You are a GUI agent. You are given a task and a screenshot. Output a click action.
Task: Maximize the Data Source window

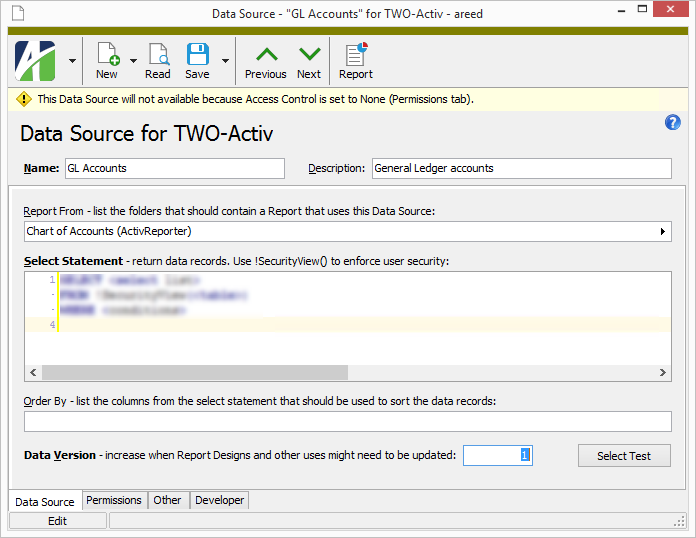(x=642, y=9)
